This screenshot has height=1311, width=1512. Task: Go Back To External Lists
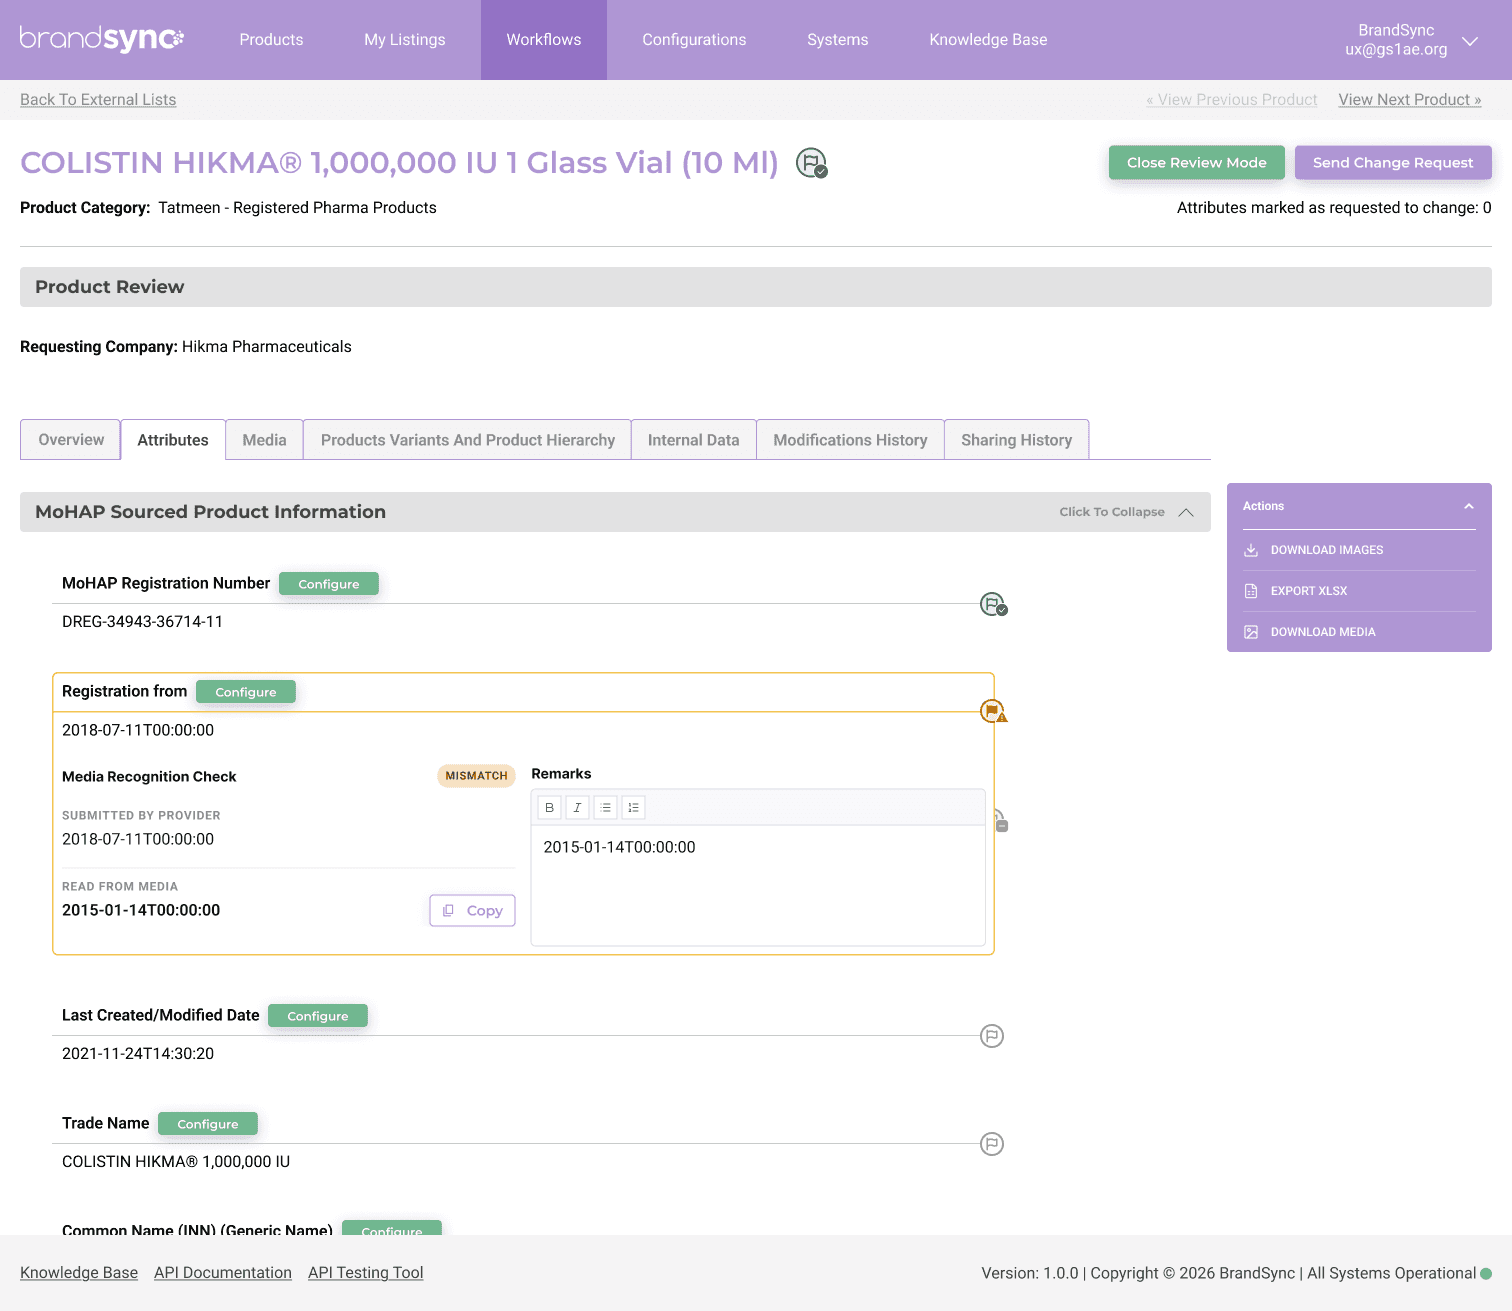pyautogui.click(x=98, y=100)
